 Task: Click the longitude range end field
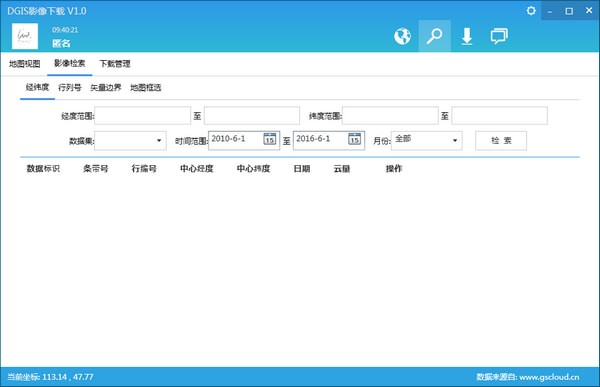tap(252, 116)
